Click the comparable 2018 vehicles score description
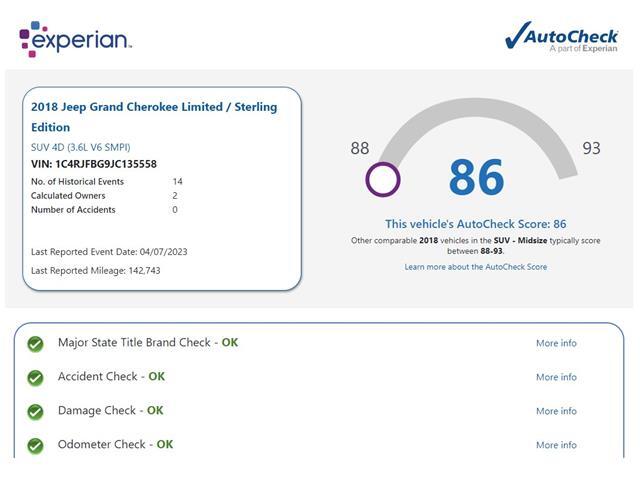The height and width of the screenshot is (480, 640). (x=476, y=246)
